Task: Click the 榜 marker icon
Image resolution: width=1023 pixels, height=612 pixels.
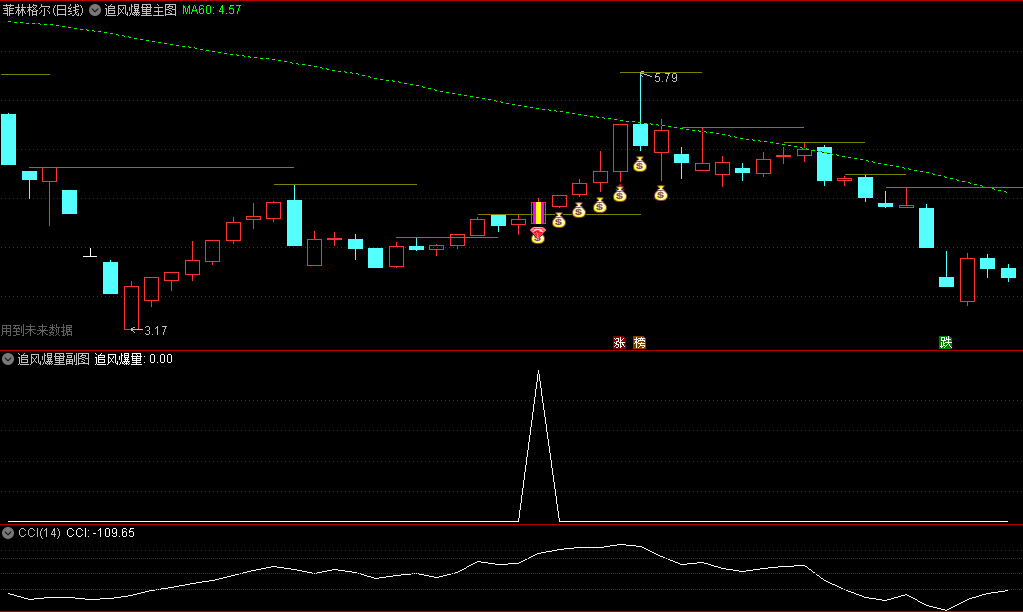Action: [639, 343]
